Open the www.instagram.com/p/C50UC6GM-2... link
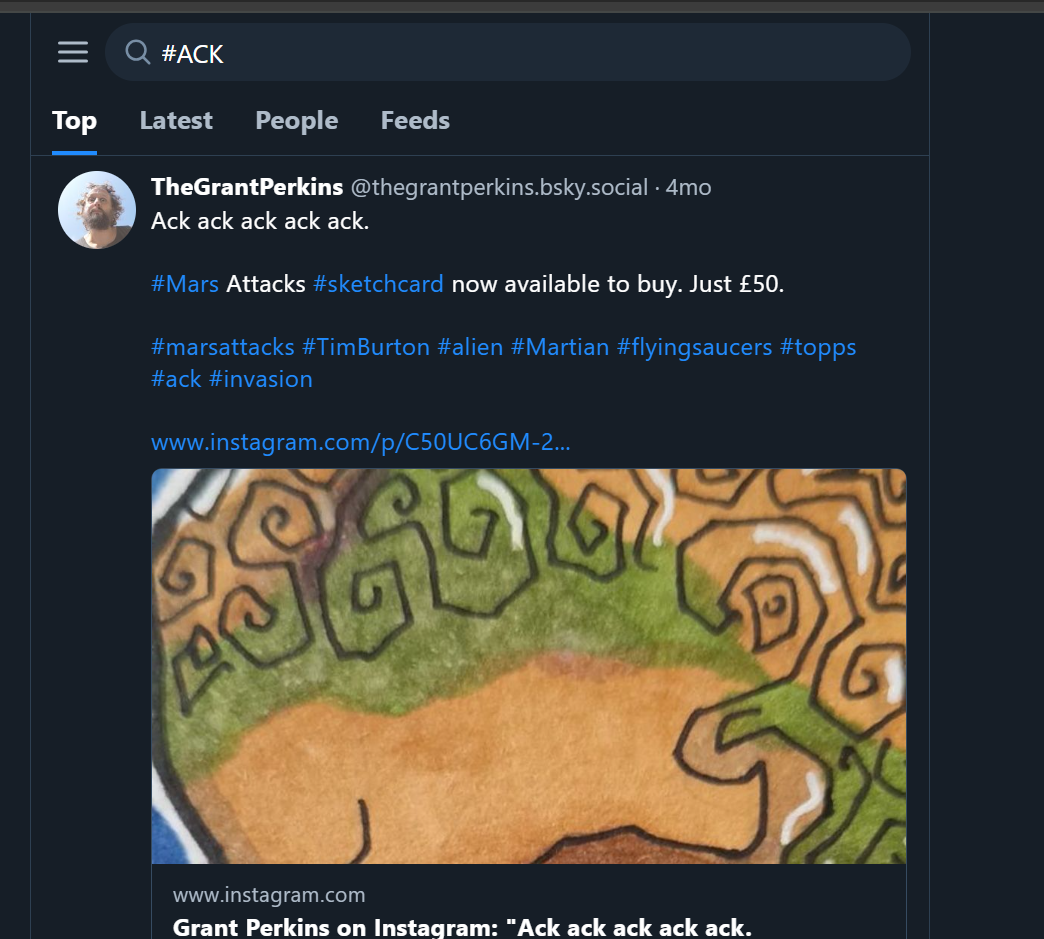This screenshot has width=1044, height=939. point(361,442)
